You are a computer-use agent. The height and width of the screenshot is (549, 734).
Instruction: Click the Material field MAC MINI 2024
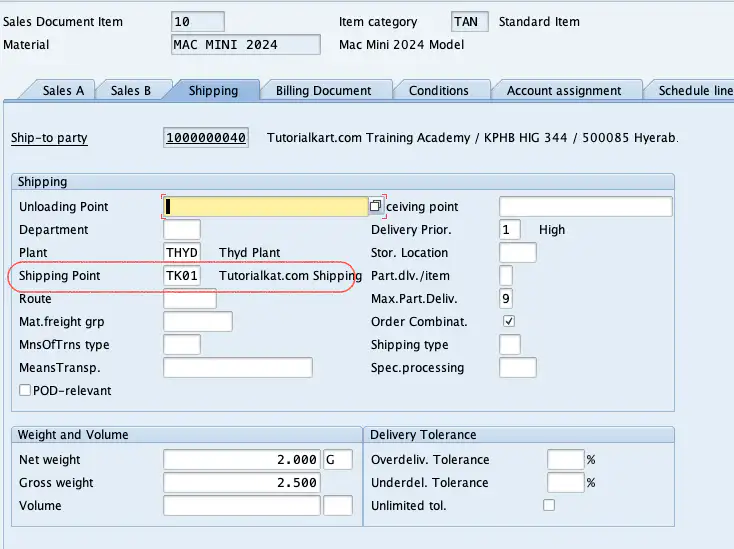pyautogui.click(x=246, y=44)
